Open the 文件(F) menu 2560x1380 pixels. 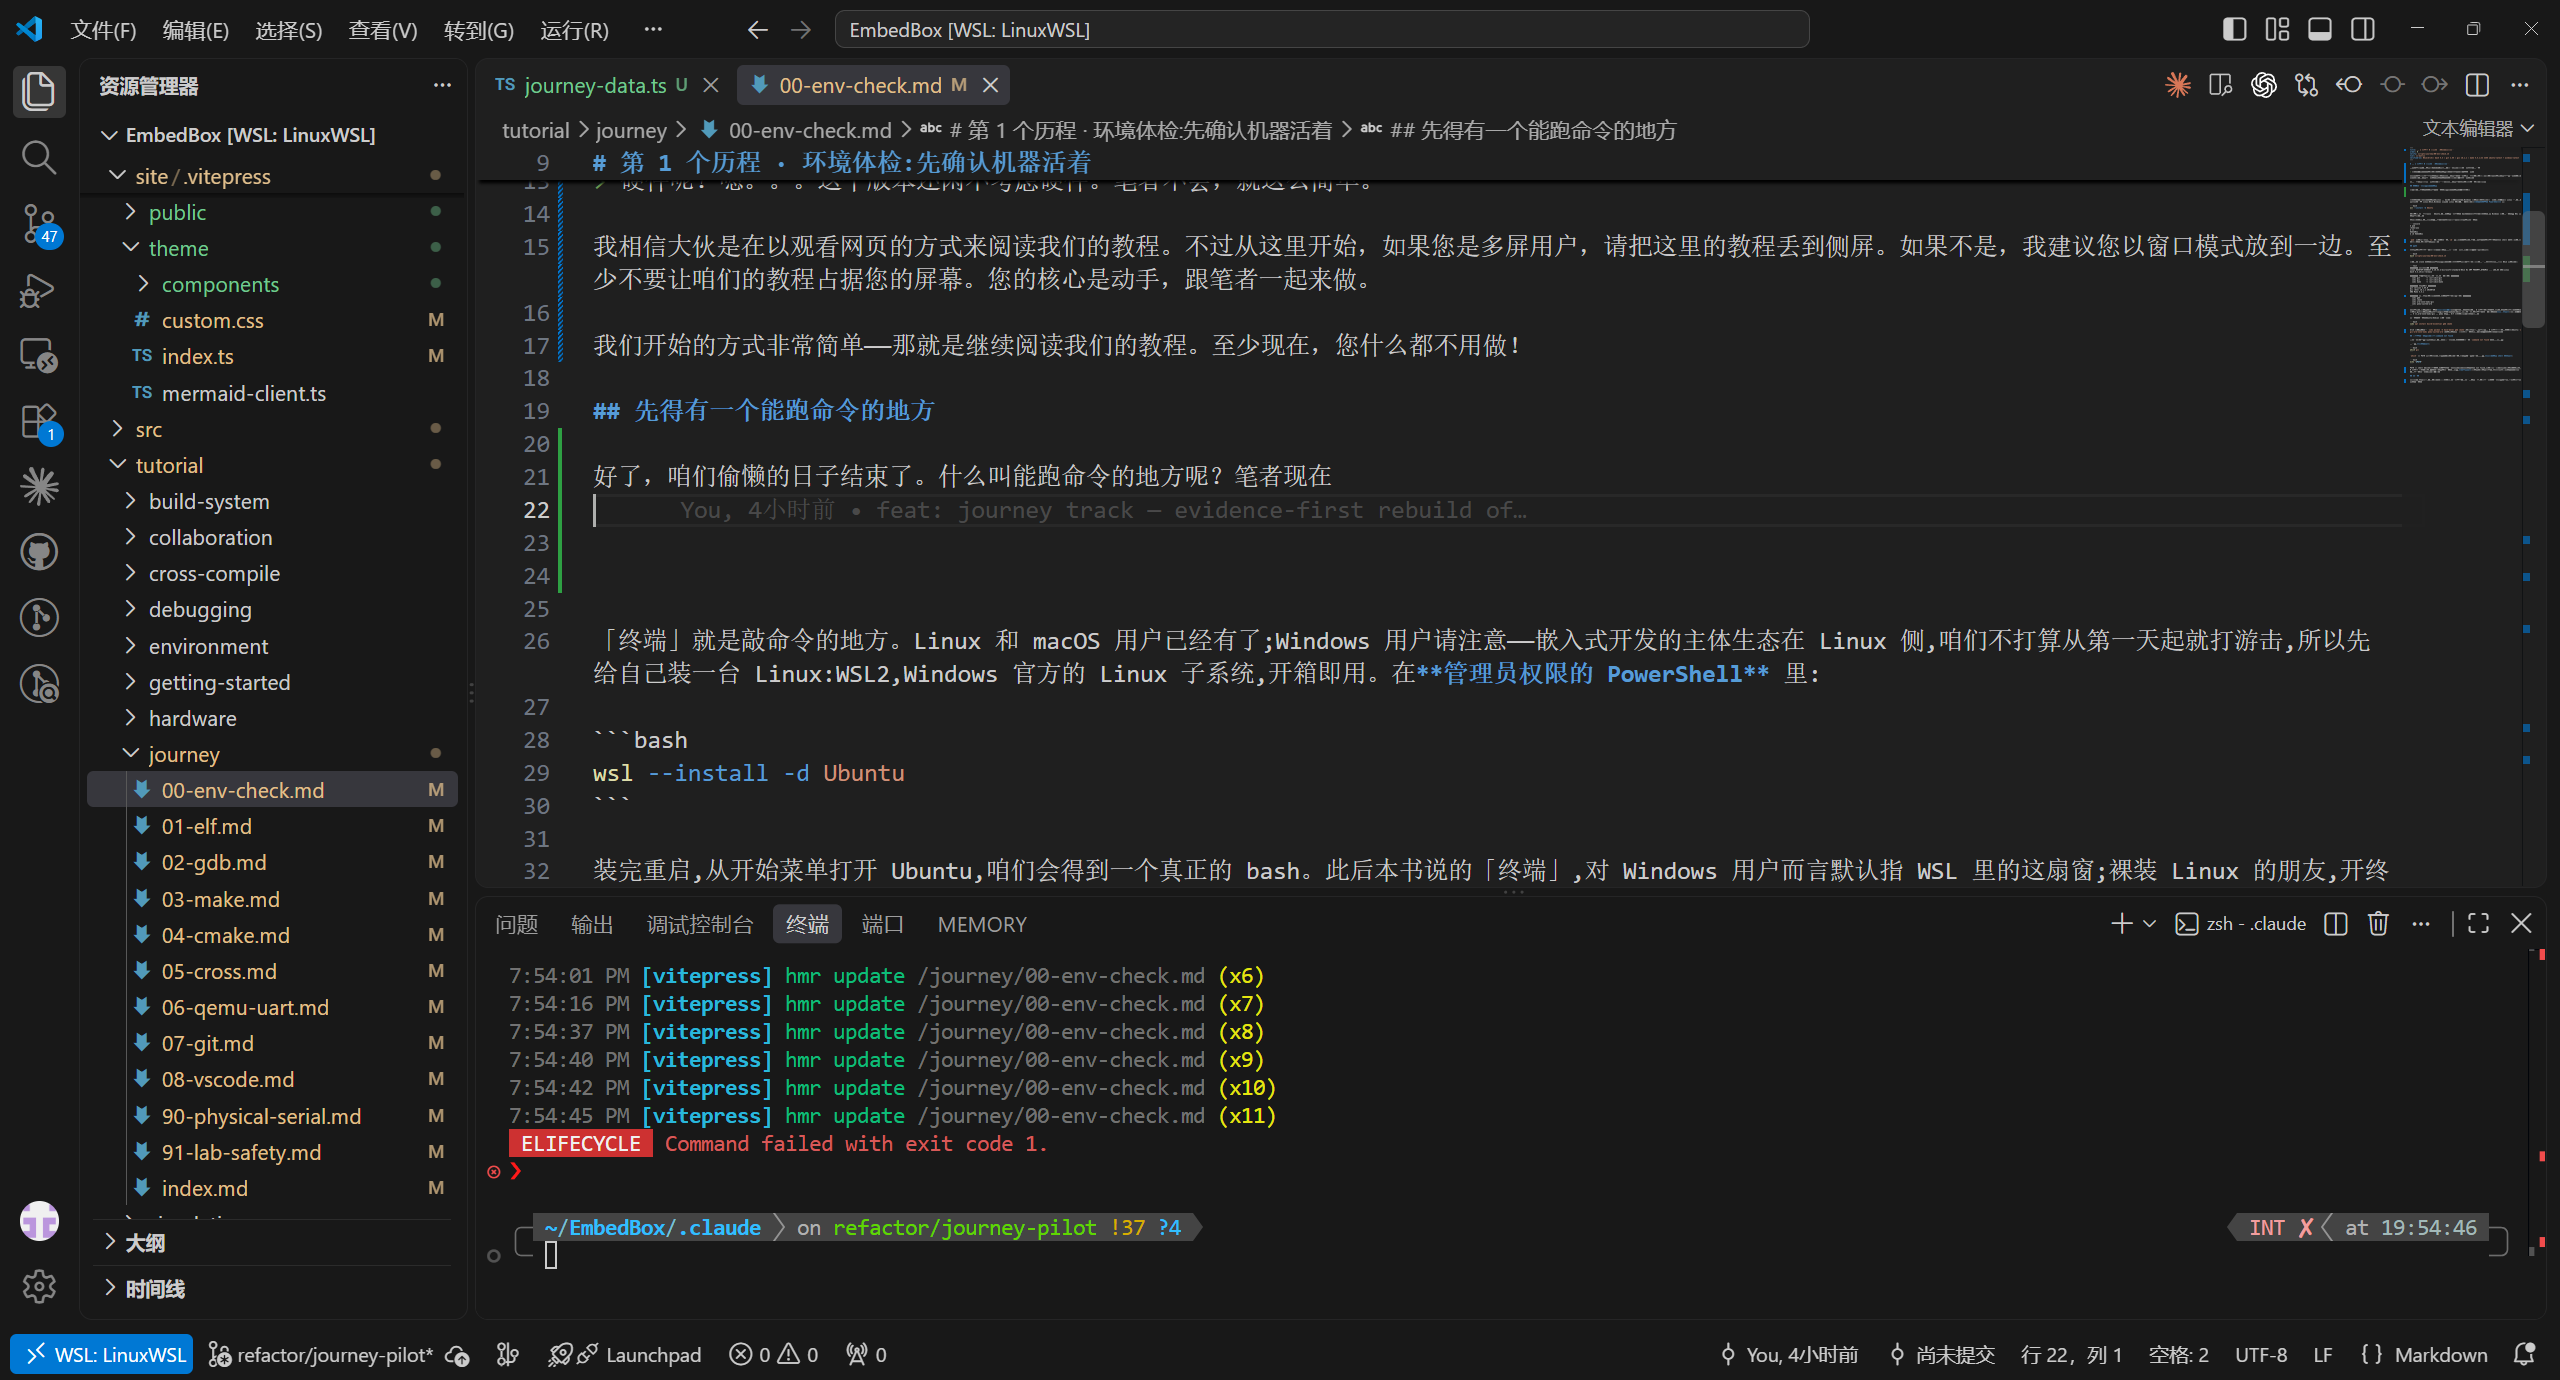click(103, 30)
